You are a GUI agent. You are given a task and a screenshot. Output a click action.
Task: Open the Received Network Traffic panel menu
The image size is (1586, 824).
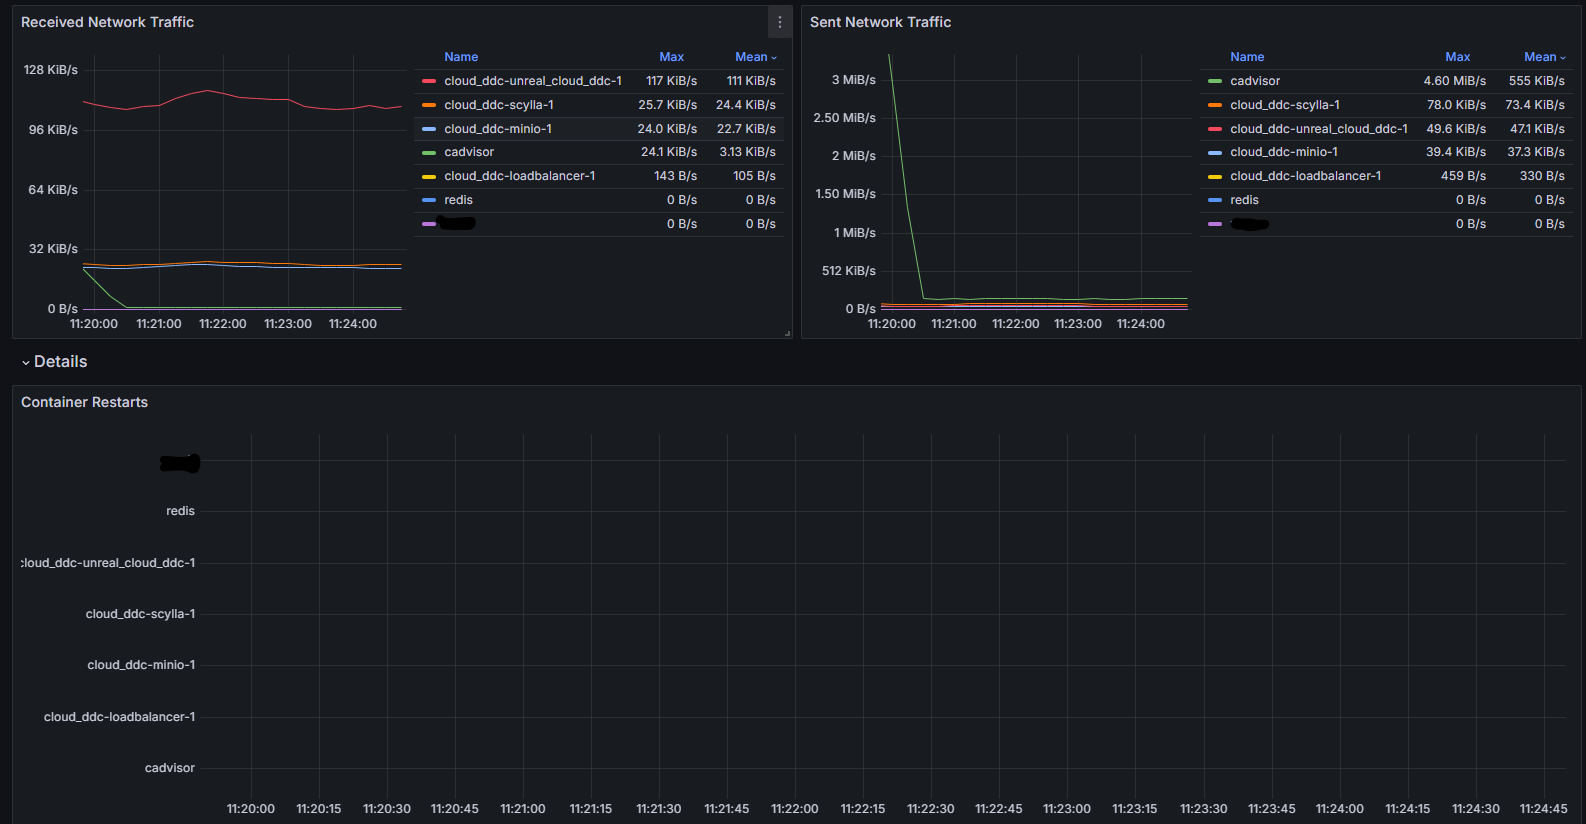[780, 22]
